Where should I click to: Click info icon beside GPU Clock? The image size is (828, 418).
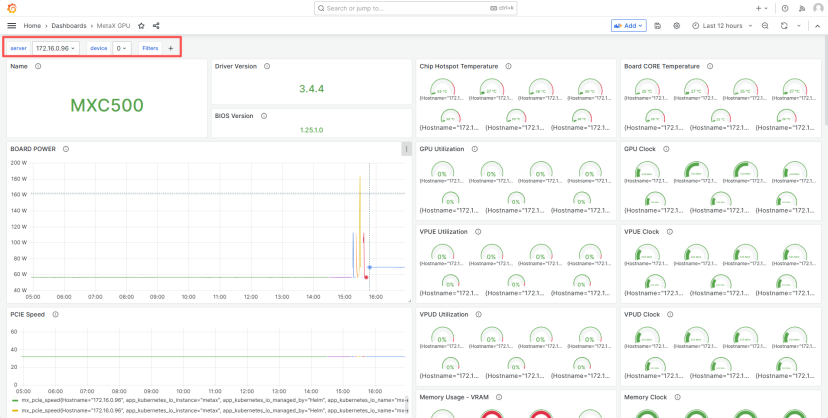[x=666, y=149]
